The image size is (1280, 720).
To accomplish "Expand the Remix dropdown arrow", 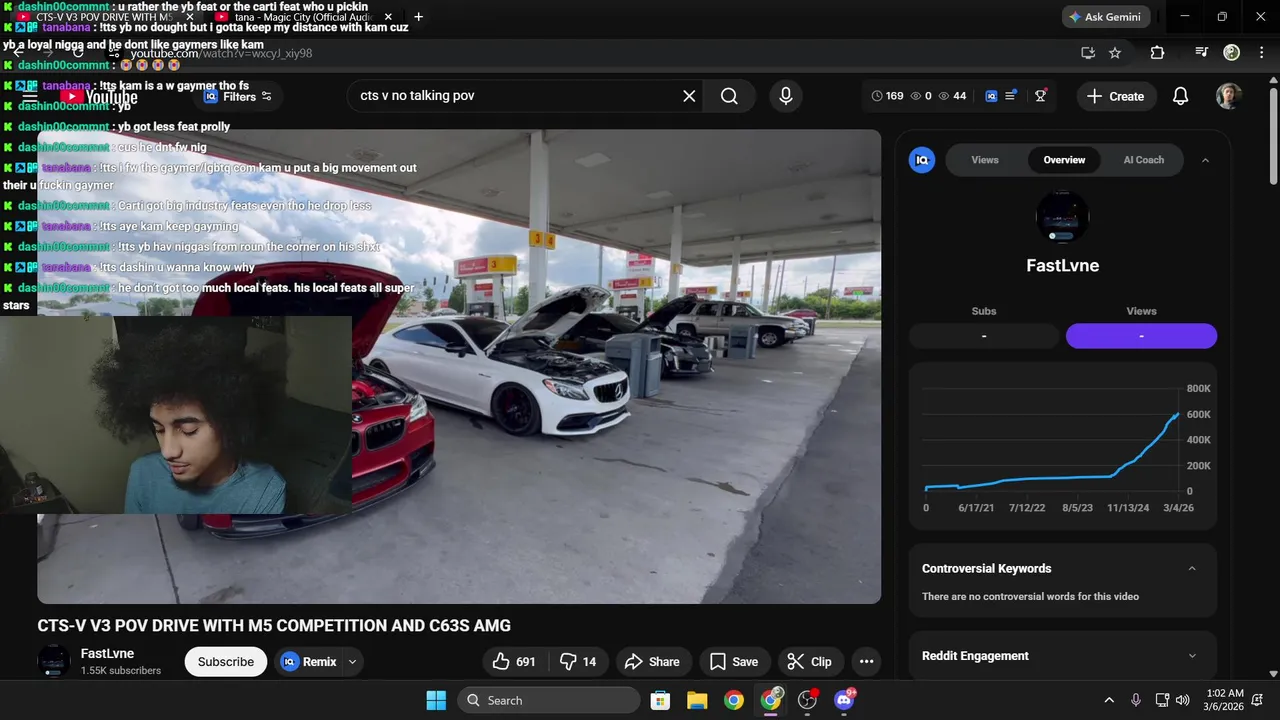I will click(x=352, y=662).
